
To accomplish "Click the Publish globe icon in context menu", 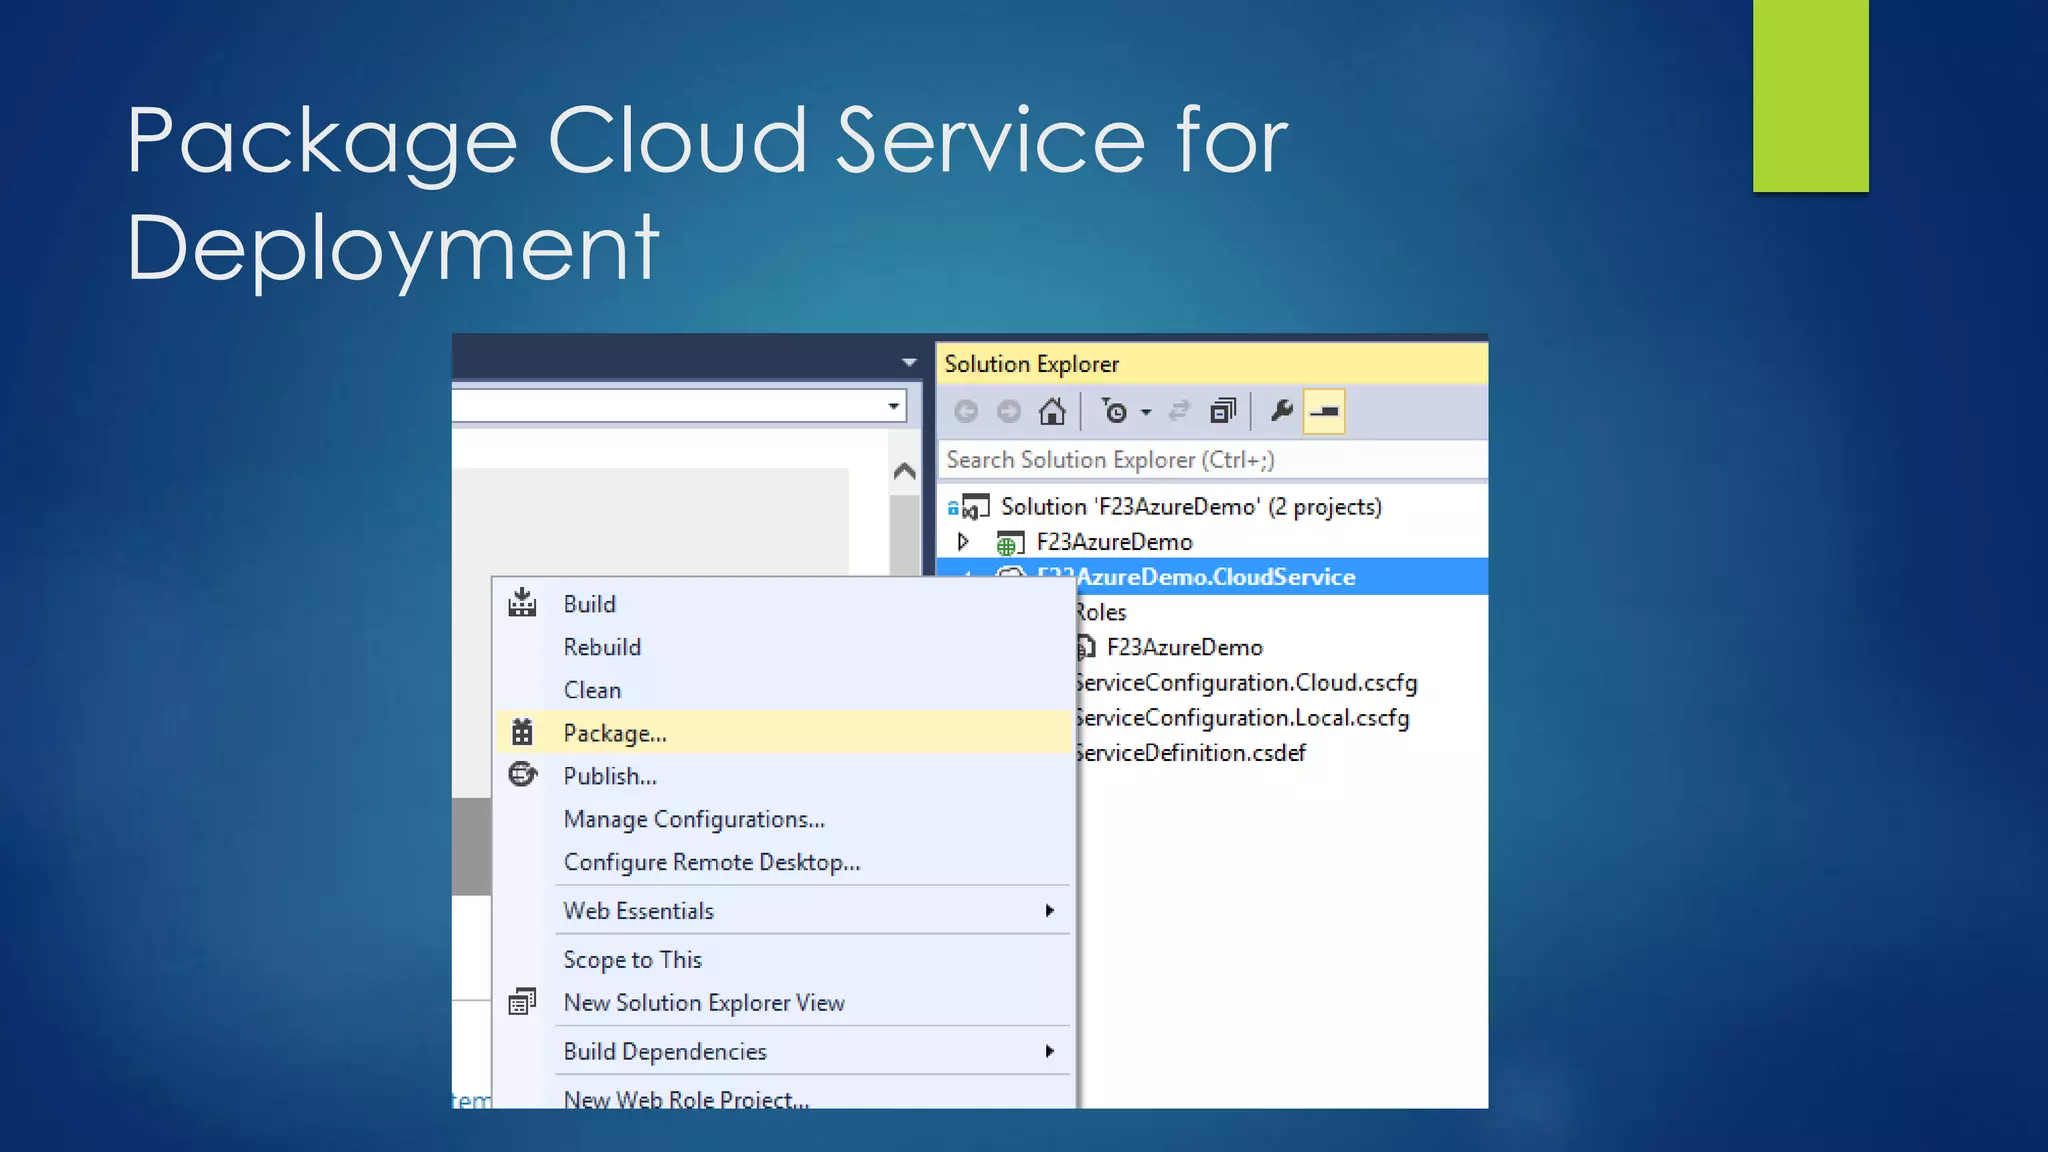I will coord(522,775).
